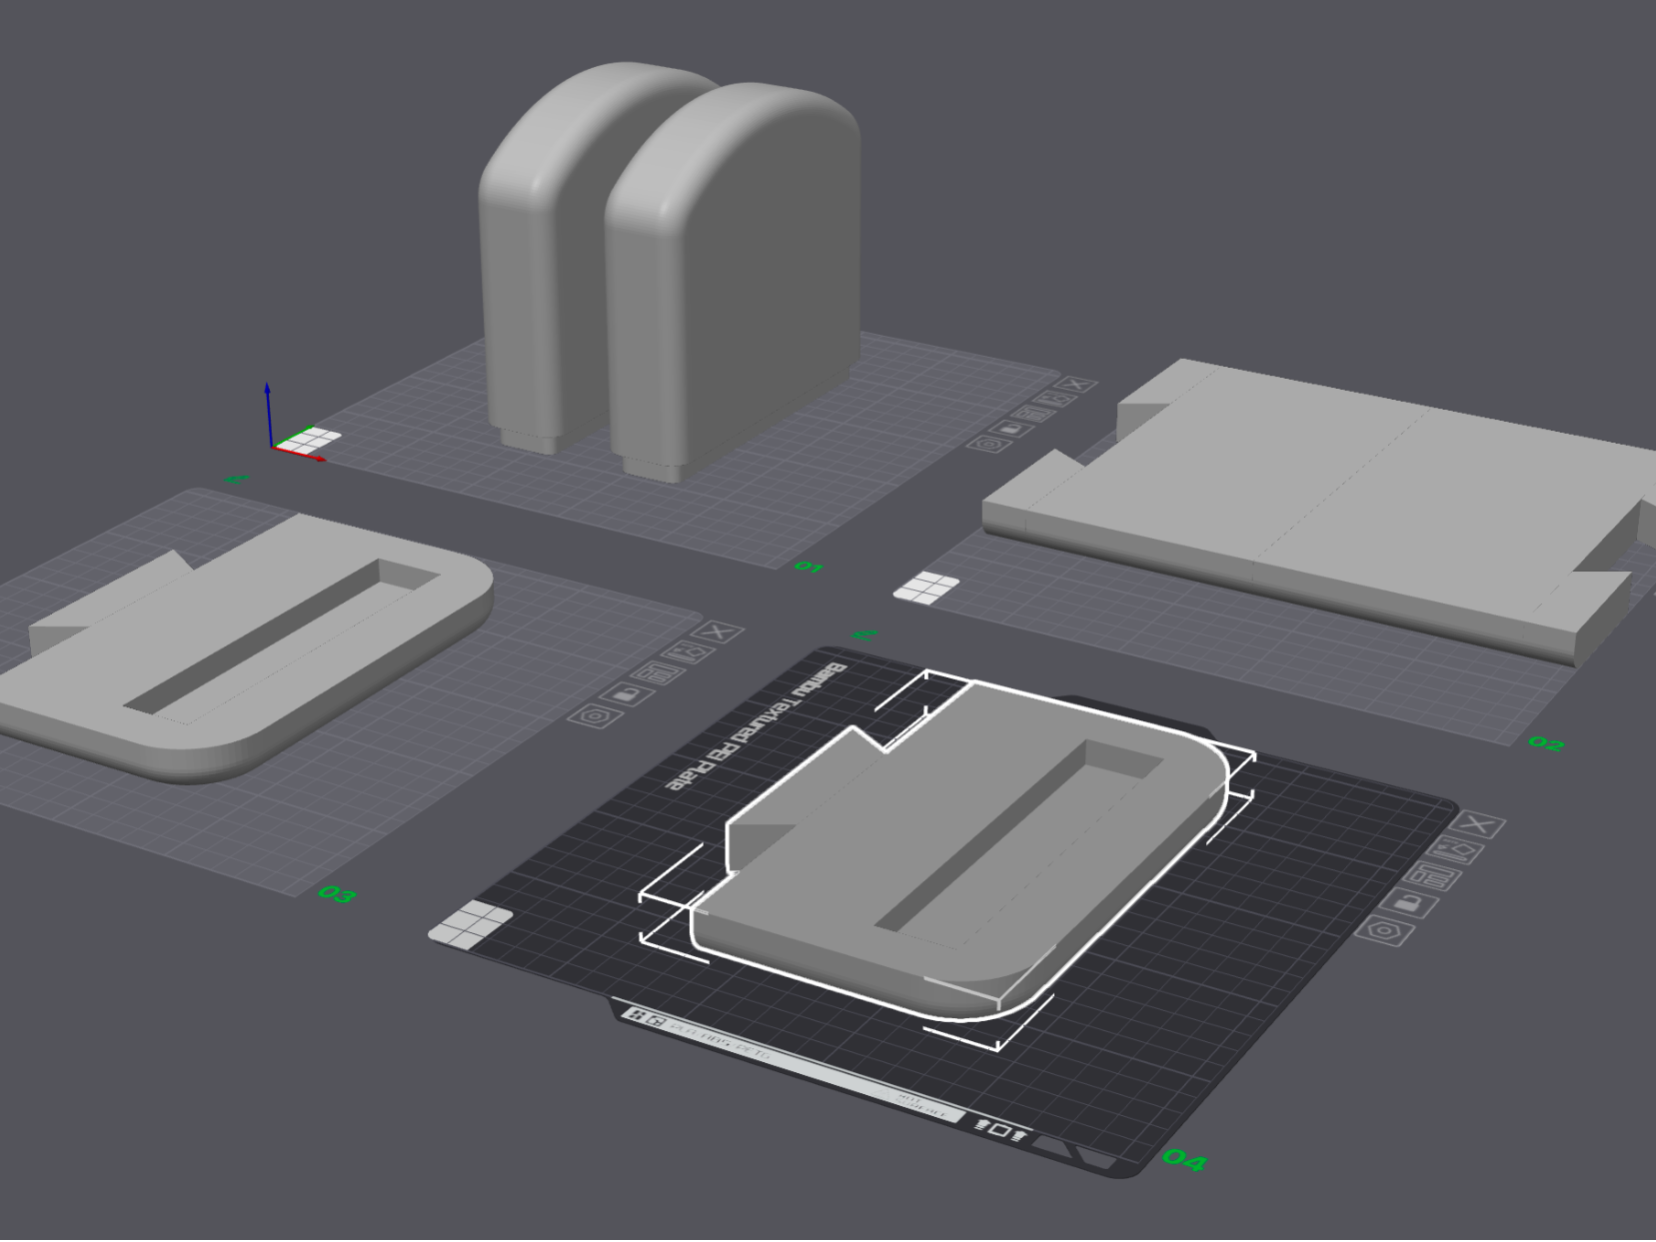The width and height of the screenshot is (1656, 1242).
Task: Open plate 03 settings hexagon icon
Action: (x=597, y=715)
